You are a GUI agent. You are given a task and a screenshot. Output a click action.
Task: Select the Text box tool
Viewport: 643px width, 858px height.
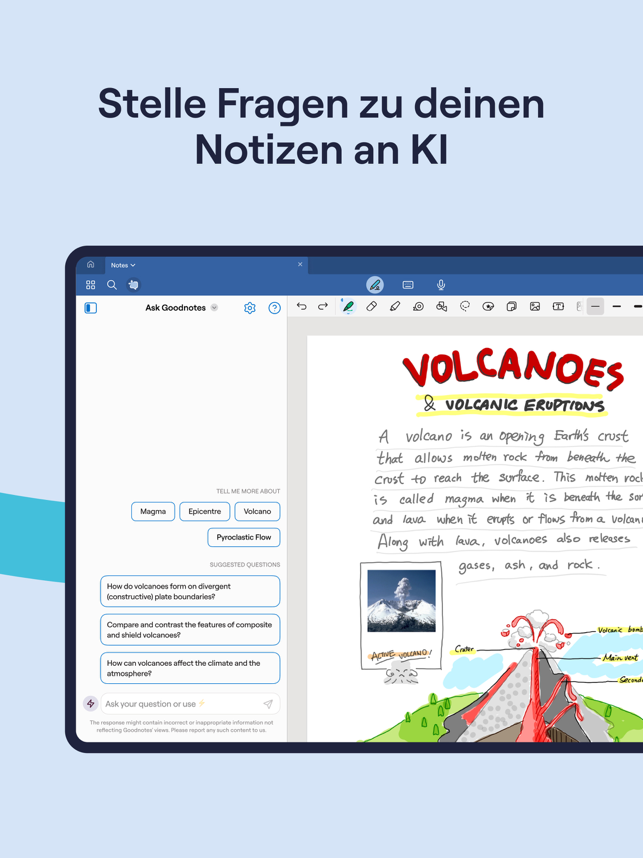point(558,306)
